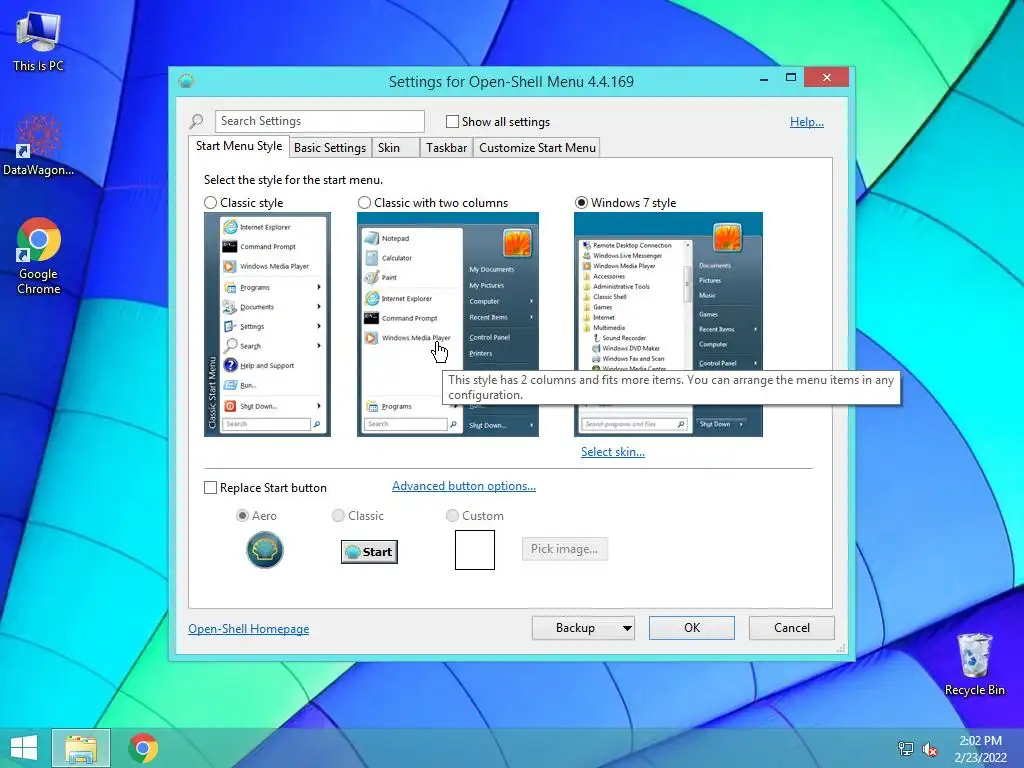Click the network icon in system tray
This screenshot has height=768, width=1024.
[x=905, y=749]
